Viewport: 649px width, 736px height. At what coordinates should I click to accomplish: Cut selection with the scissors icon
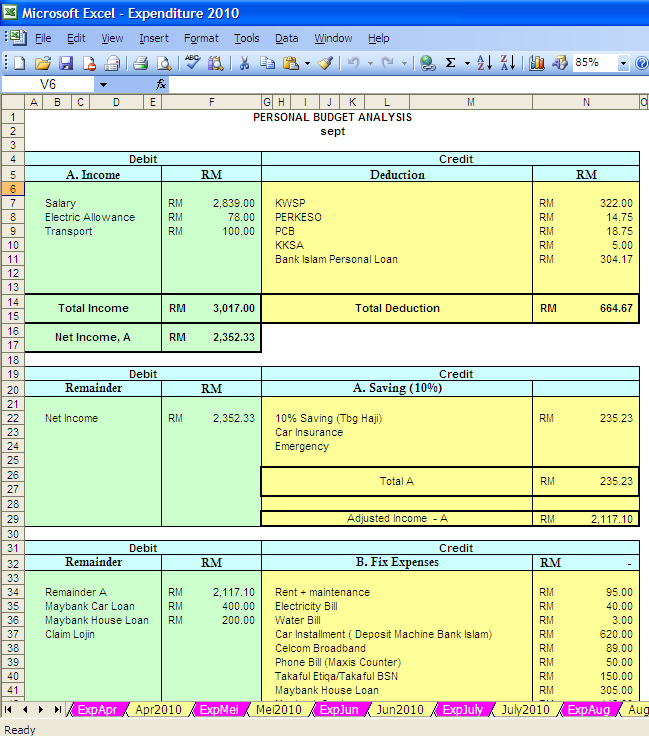point(244,63)
